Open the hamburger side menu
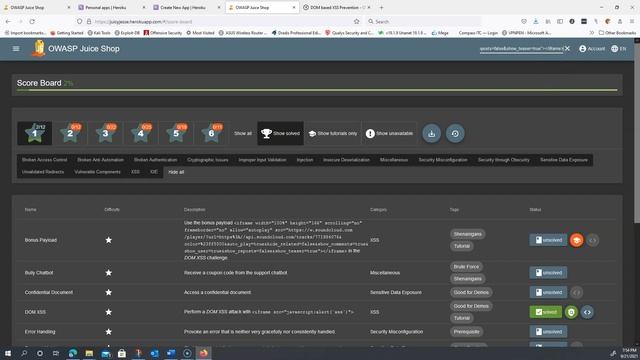Image resolution: width=640 pixels, height=360 pixels. [16, 49]
